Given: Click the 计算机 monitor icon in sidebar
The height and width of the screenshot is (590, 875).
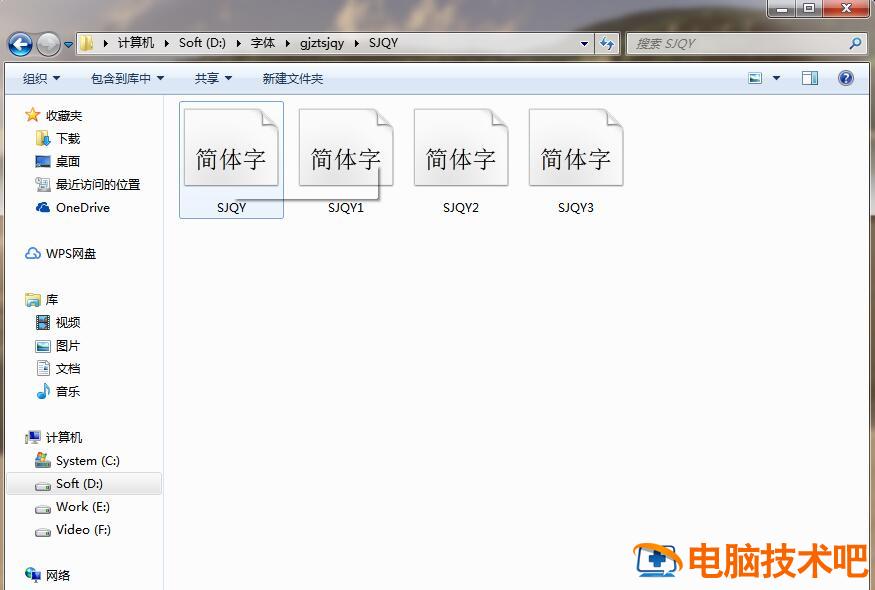Looking at the screenshot, I should click(33, 437).
